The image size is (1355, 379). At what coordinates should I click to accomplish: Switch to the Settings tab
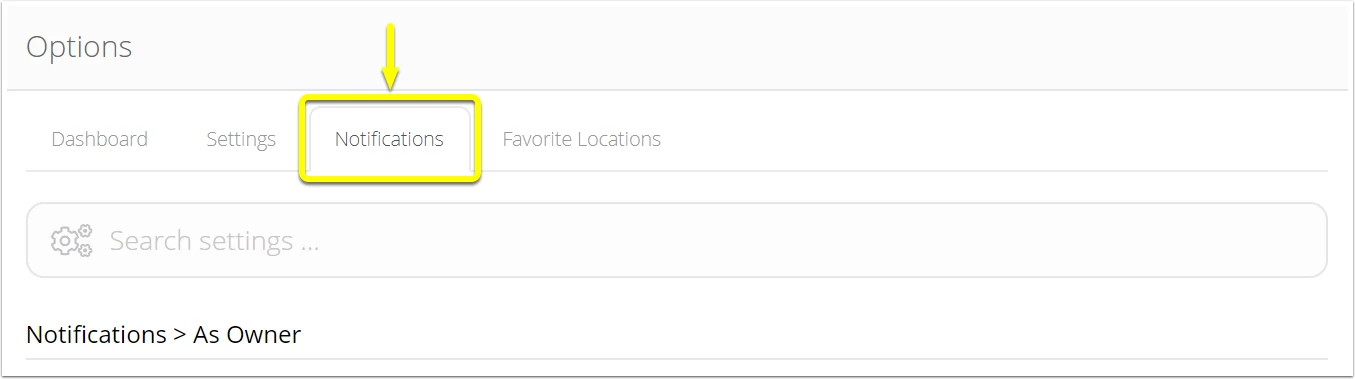coord(241,139)
